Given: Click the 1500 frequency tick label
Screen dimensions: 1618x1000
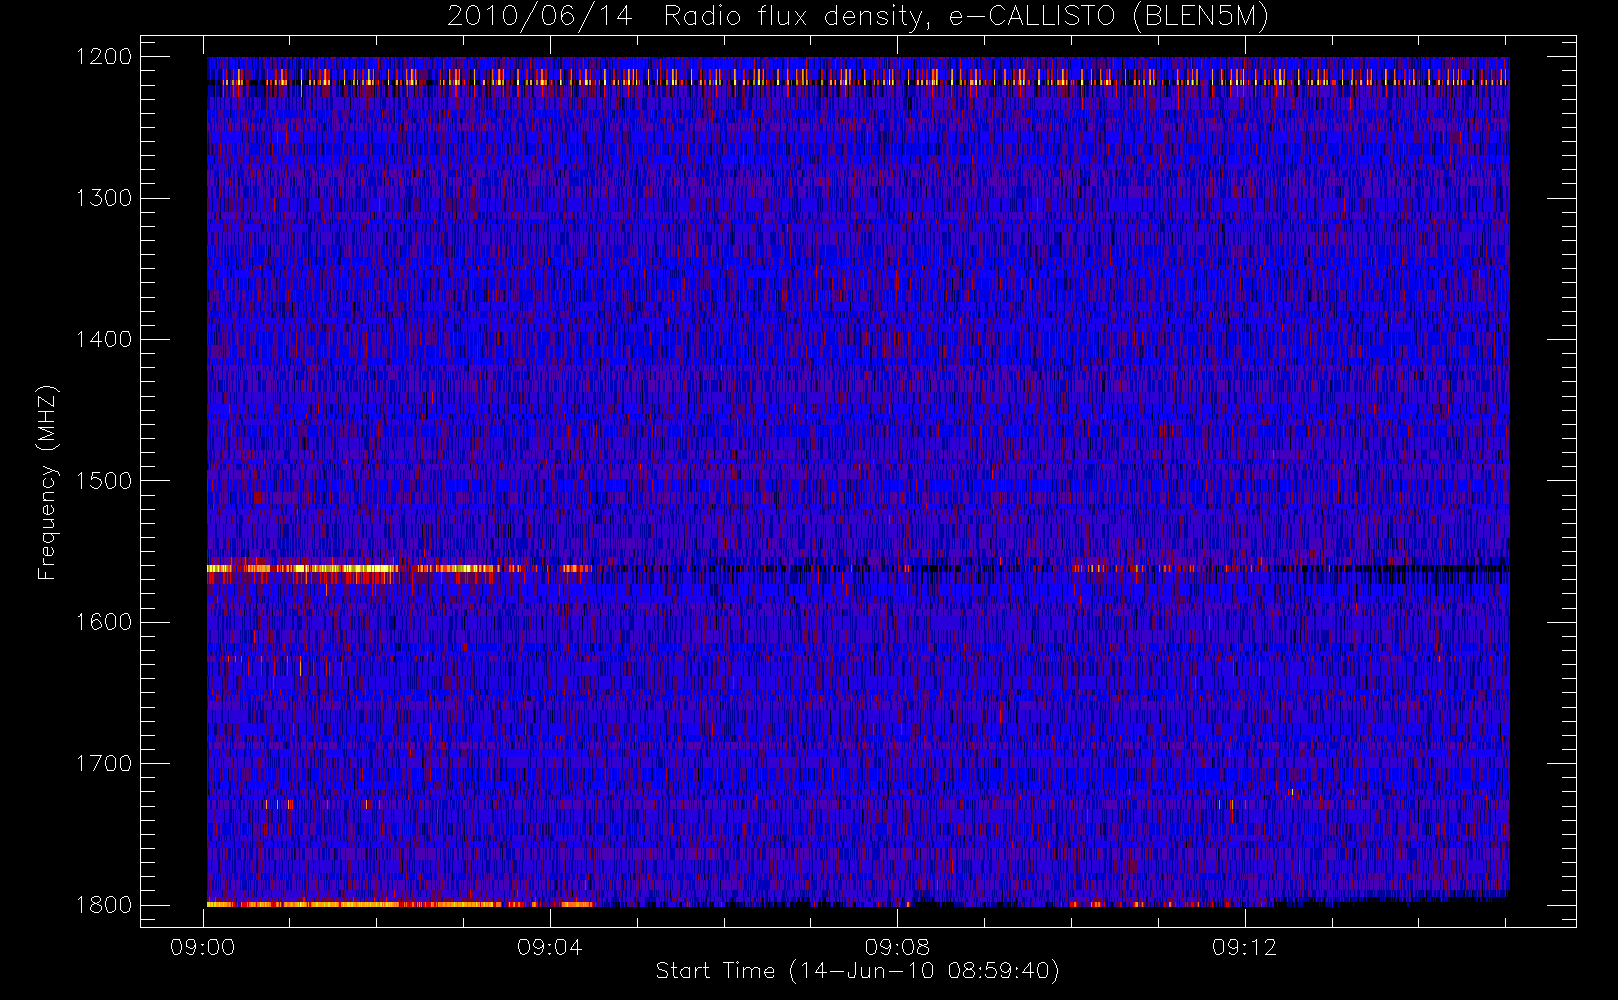Looking at the screenshot, I should coord(104,481).
